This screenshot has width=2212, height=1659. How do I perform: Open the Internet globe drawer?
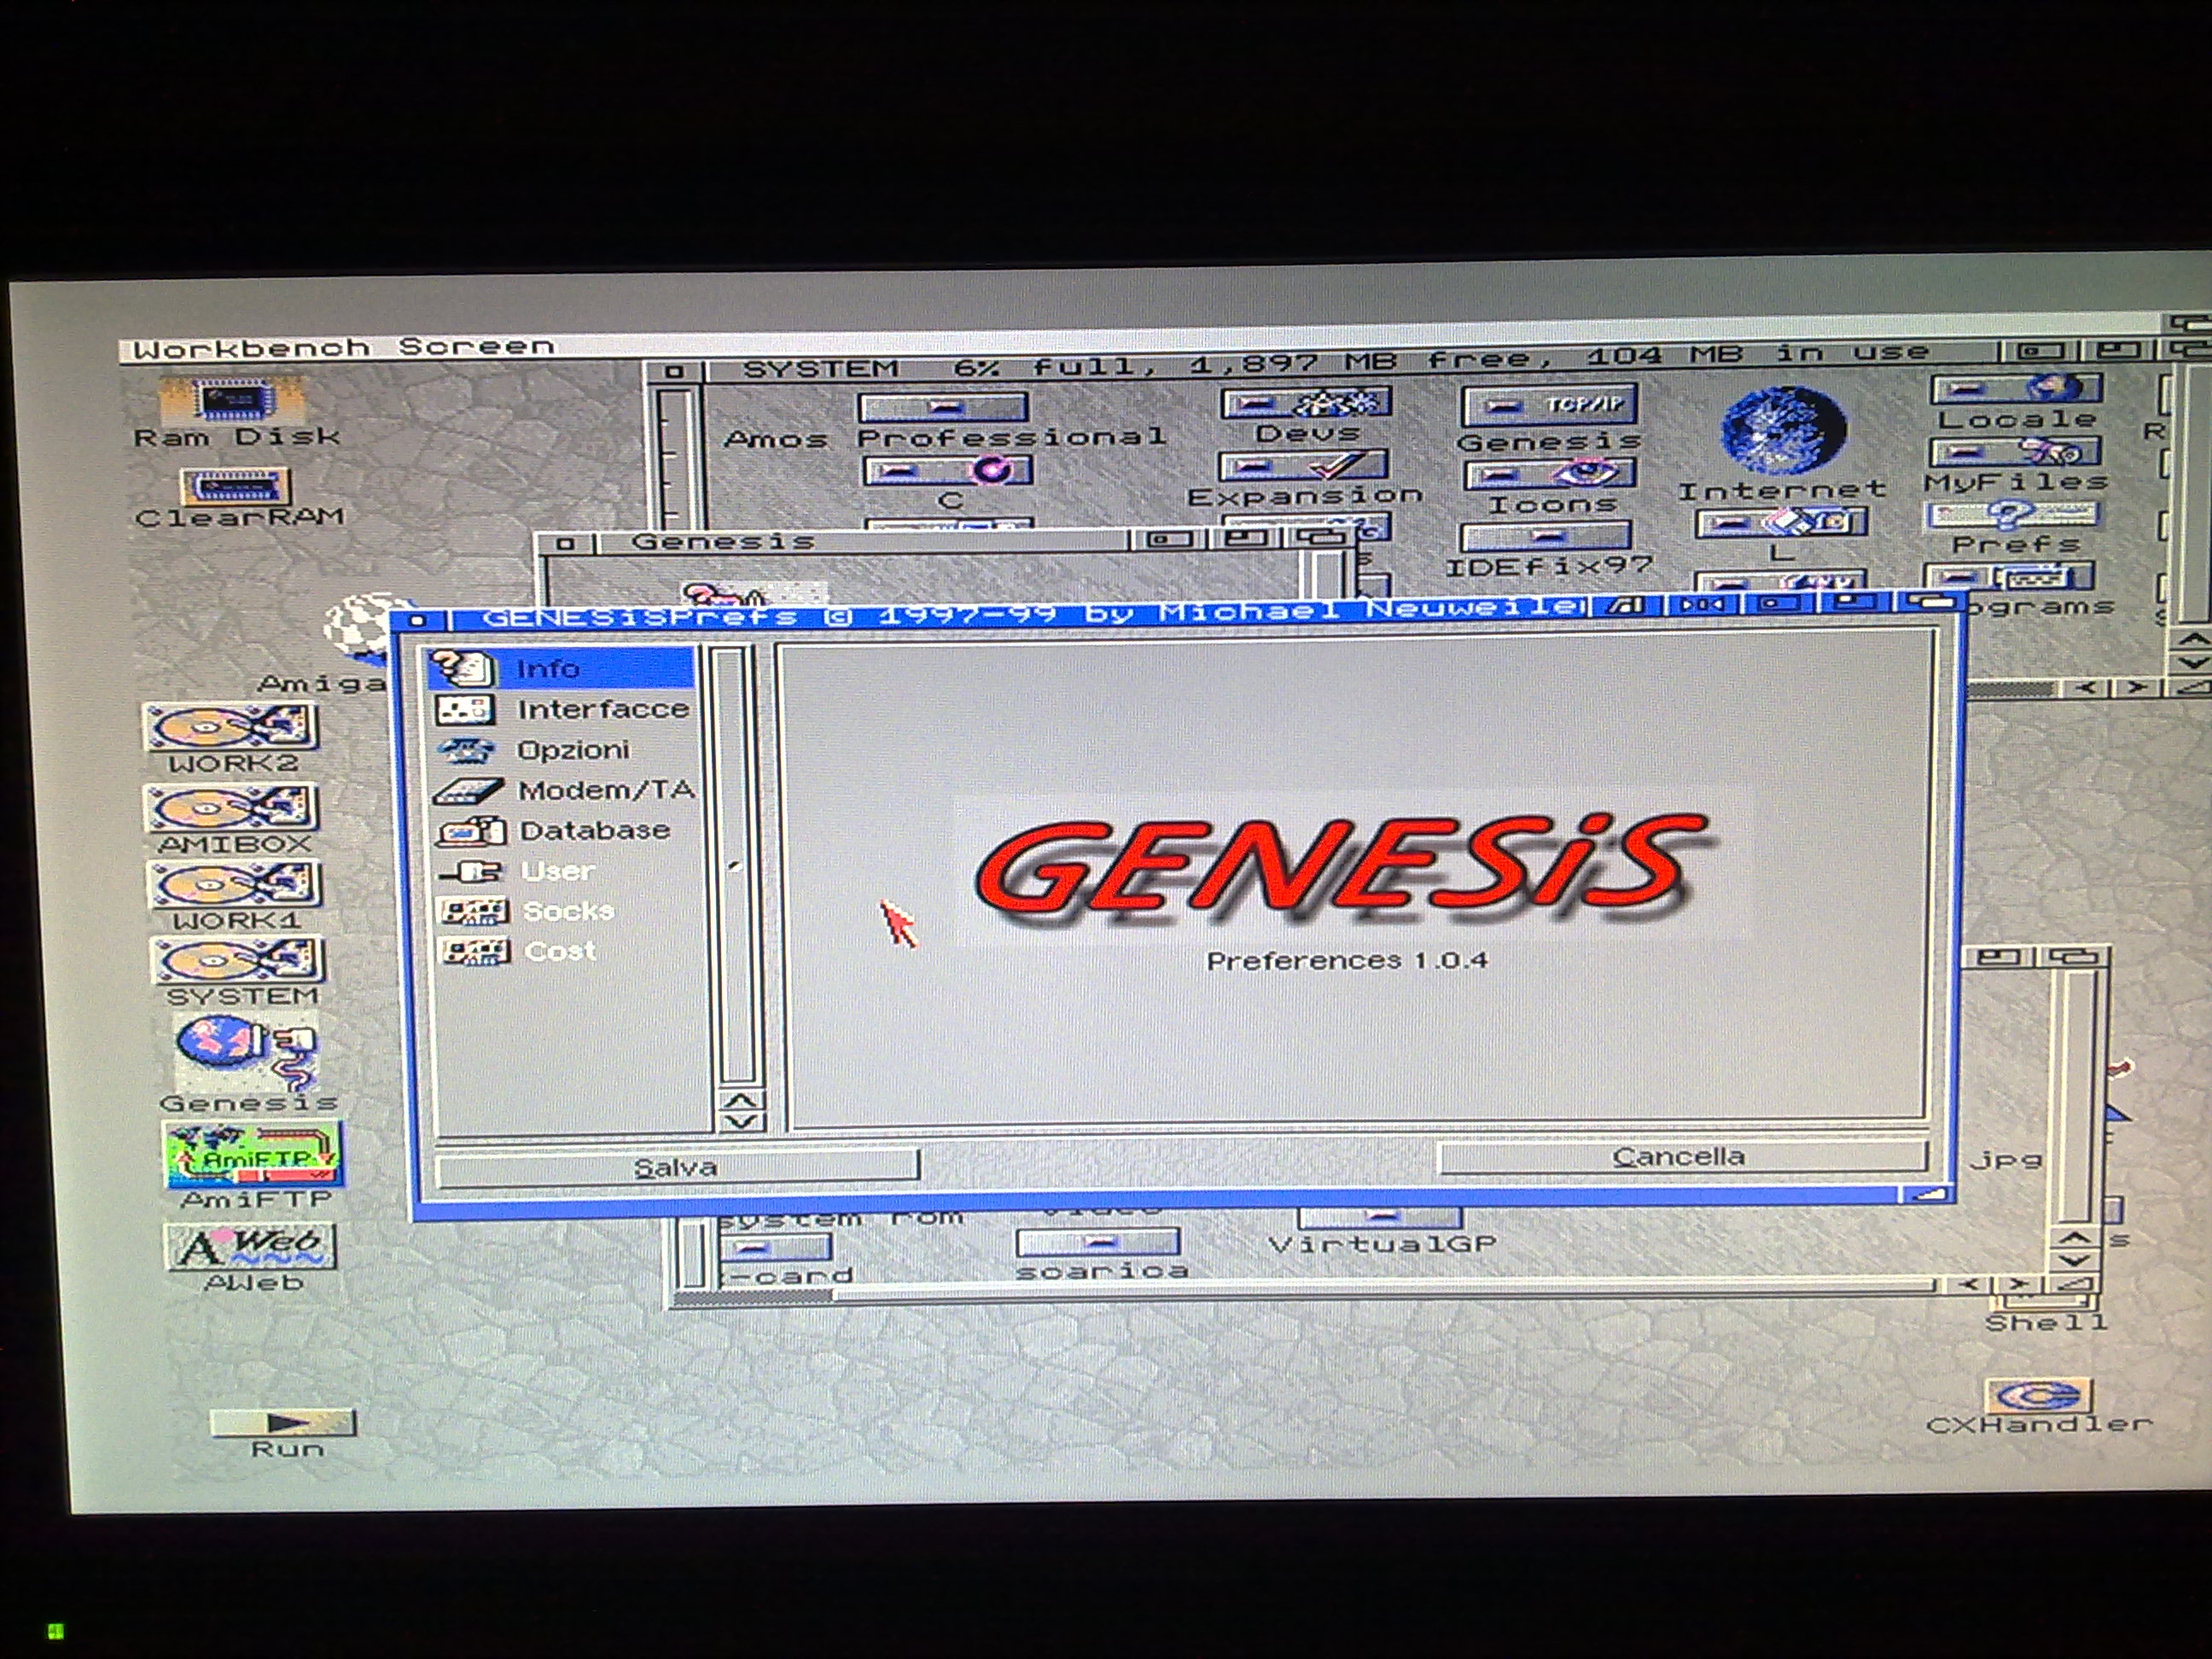tap(1783, 431)
